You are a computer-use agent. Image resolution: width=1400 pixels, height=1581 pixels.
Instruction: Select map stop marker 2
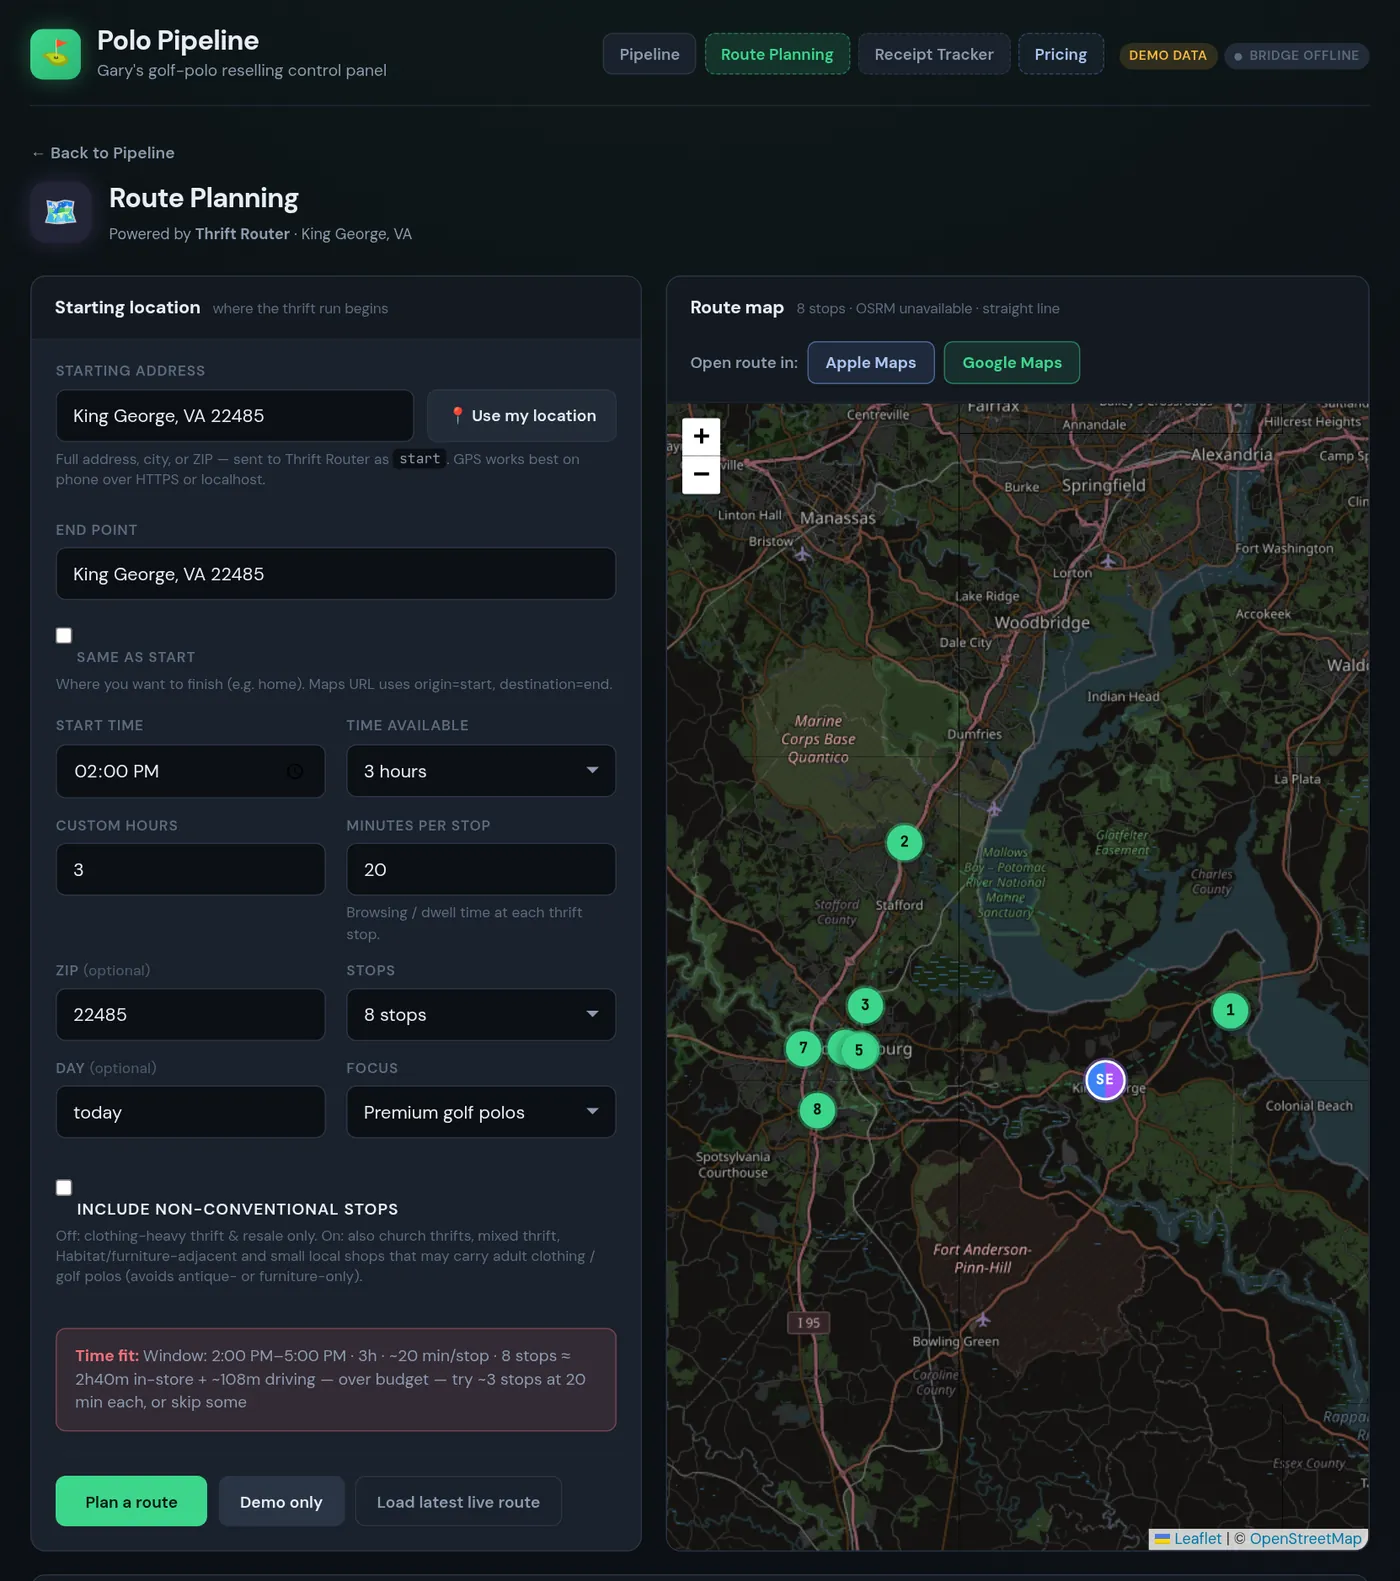click(904, 842)
